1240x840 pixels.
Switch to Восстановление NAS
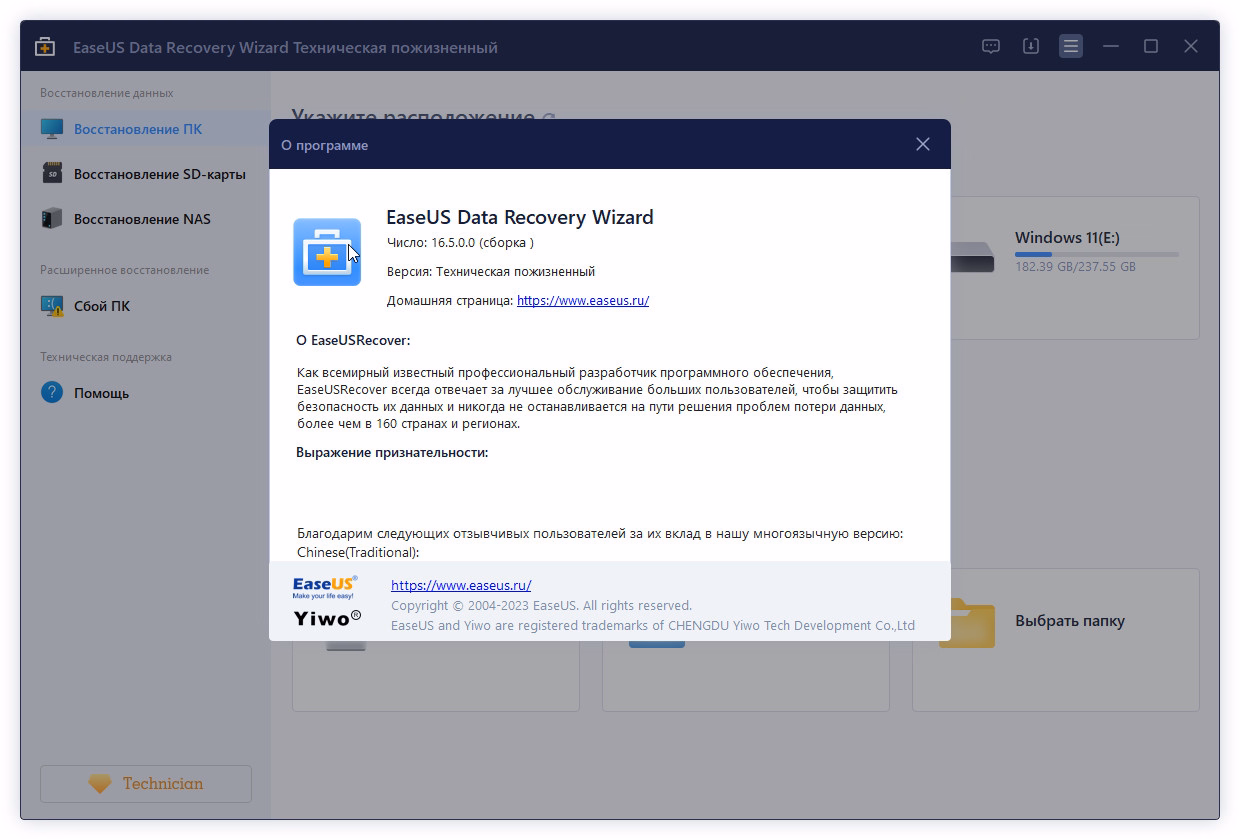(x=142, y=219)
